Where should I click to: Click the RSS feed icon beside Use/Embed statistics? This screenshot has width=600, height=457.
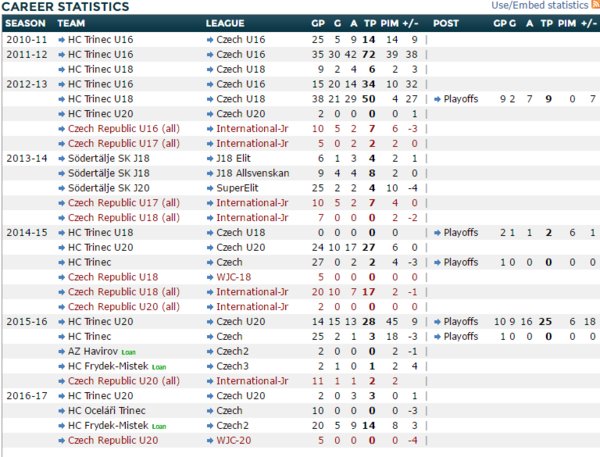[x=596, y=5]
